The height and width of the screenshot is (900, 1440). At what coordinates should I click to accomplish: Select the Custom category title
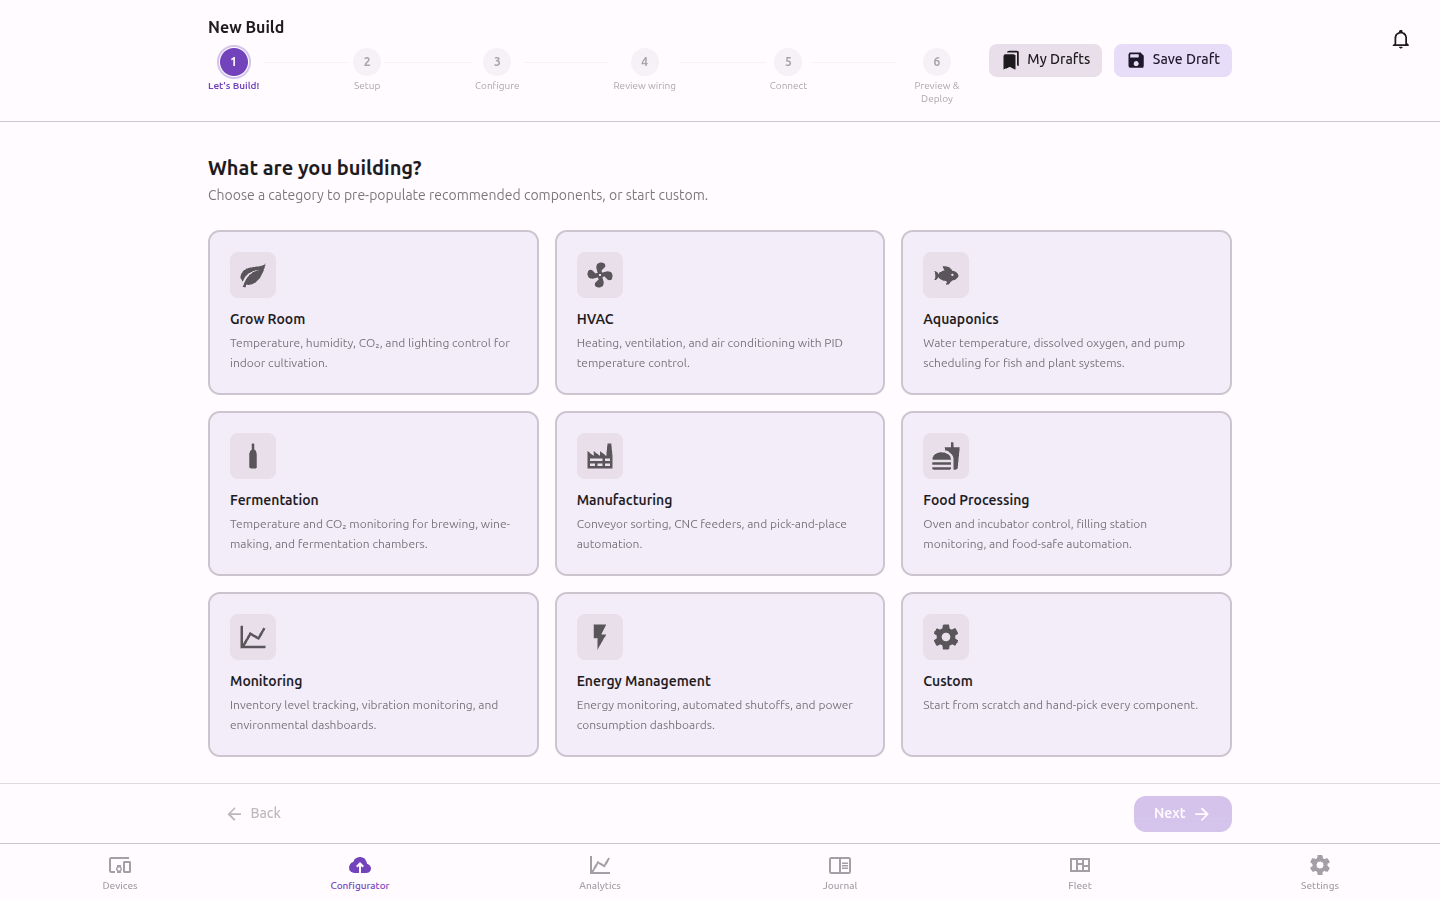click(x=948, y=681)
